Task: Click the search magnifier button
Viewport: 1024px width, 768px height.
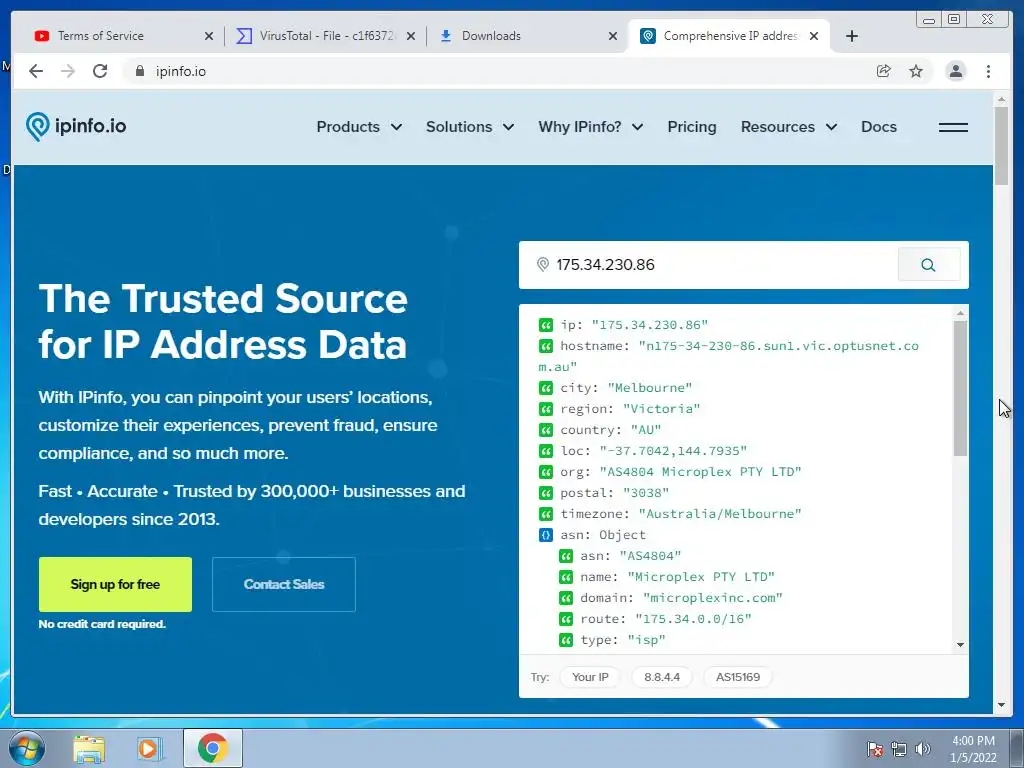Action: [x=928, y=264]
